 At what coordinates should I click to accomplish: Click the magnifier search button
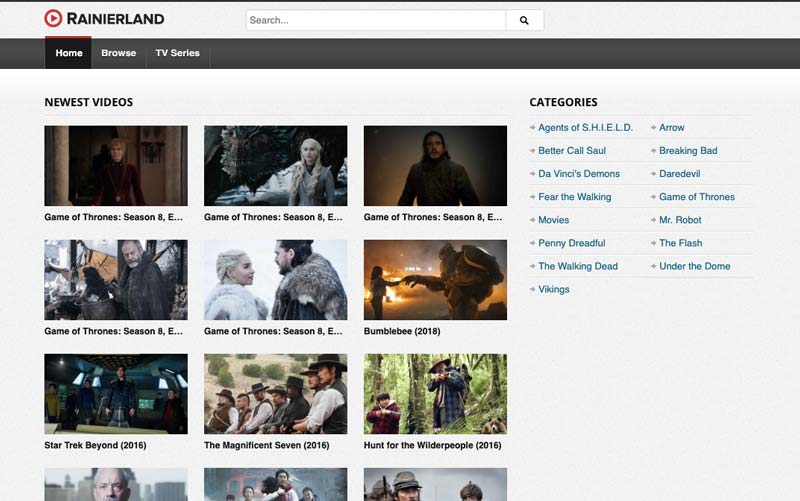(524, 20)
